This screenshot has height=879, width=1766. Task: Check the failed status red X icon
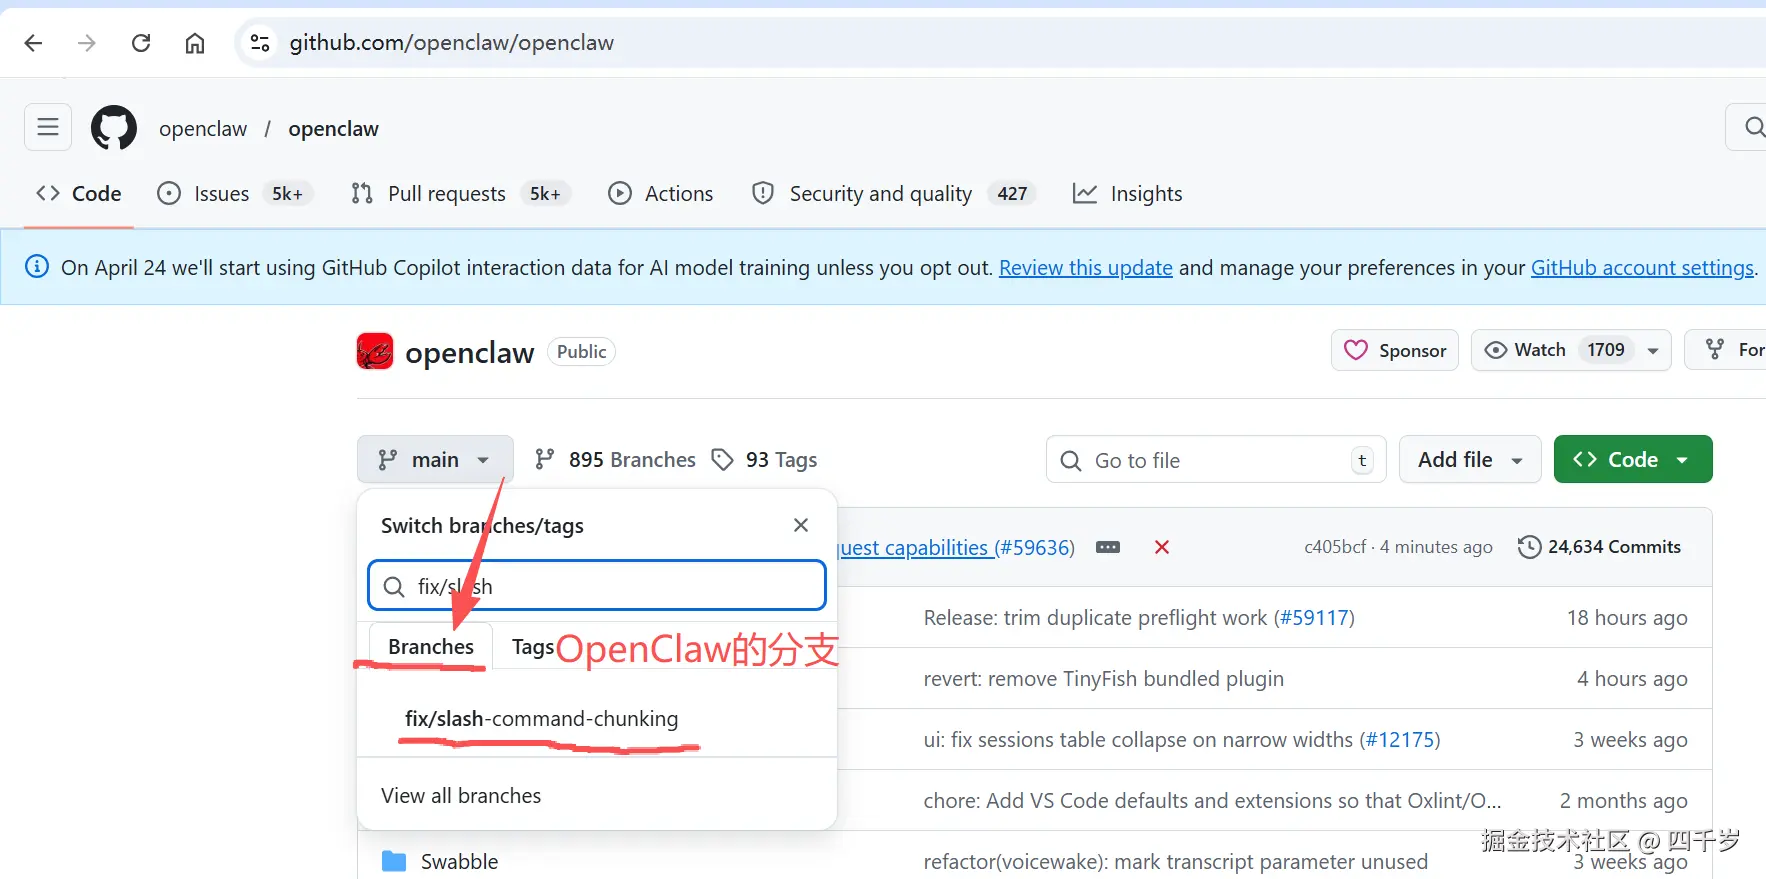tap(1162, 547)
